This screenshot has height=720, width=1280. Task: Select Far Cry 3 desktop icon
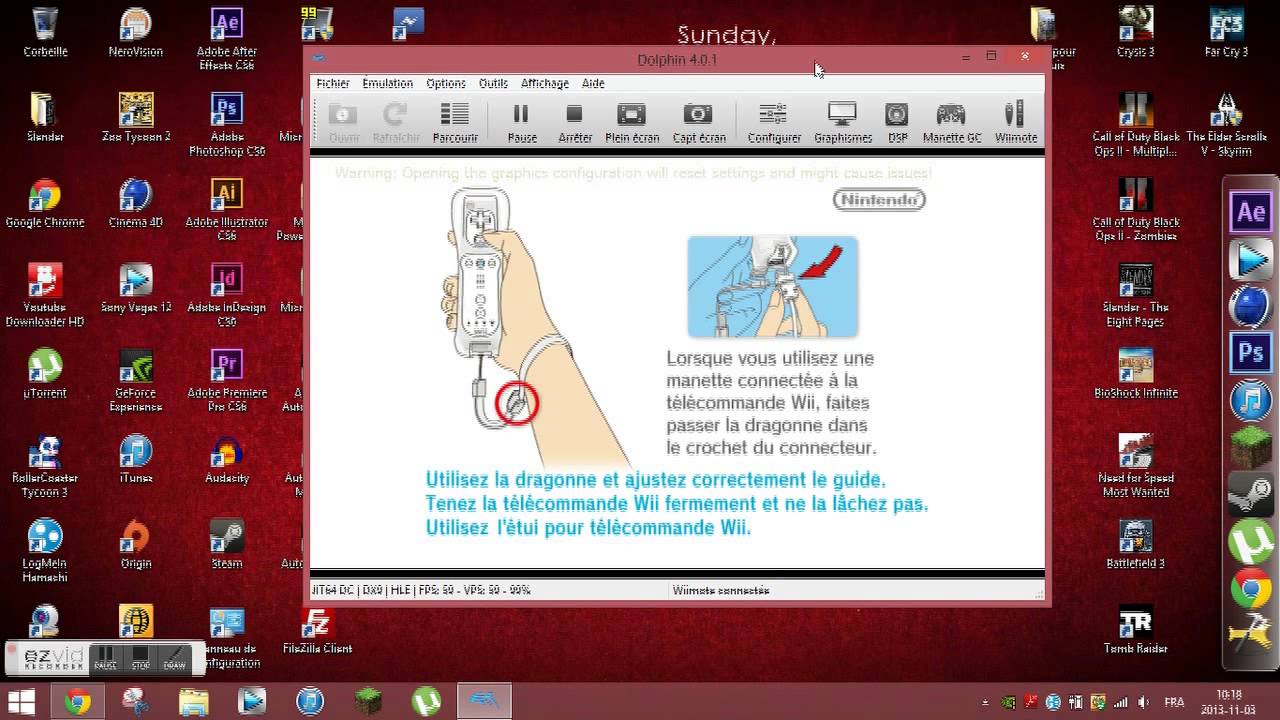1227,32
